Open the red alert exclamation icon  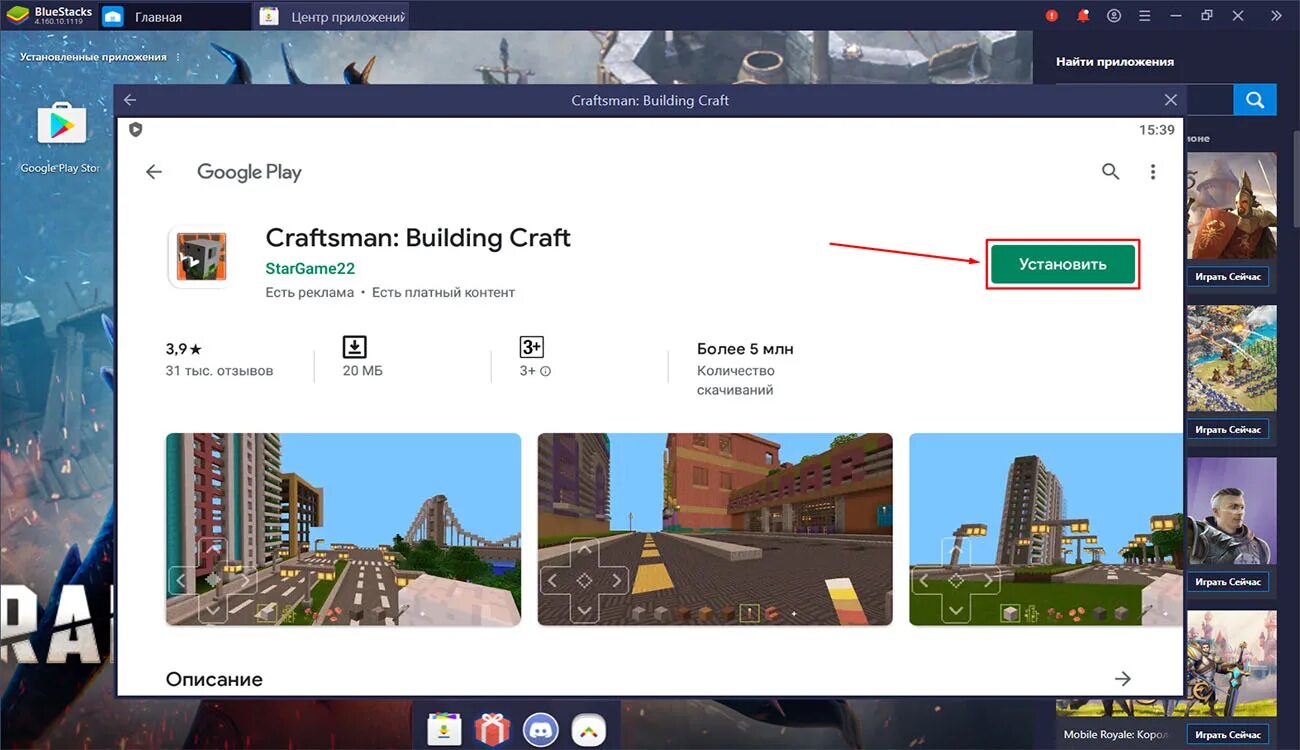click(1051, 16)
